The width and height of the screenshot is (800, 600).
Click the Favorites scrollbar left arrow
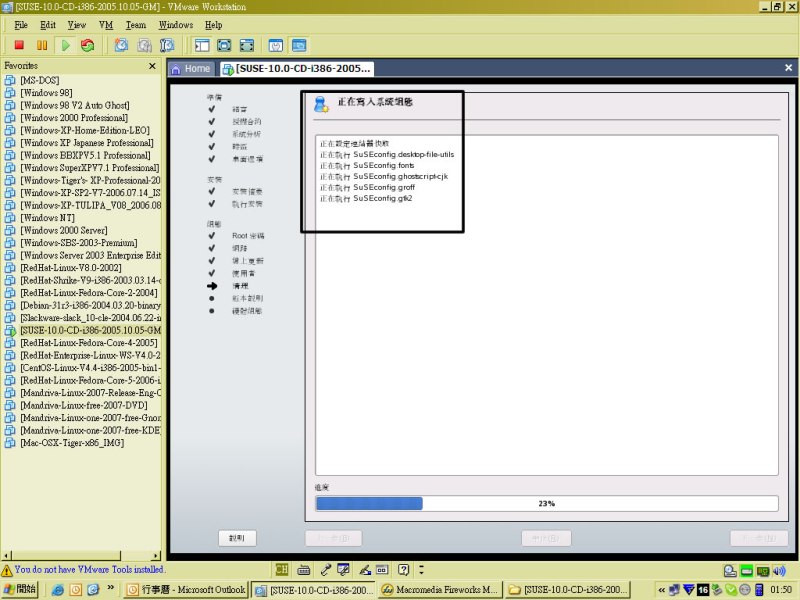(x=6, y=556)
